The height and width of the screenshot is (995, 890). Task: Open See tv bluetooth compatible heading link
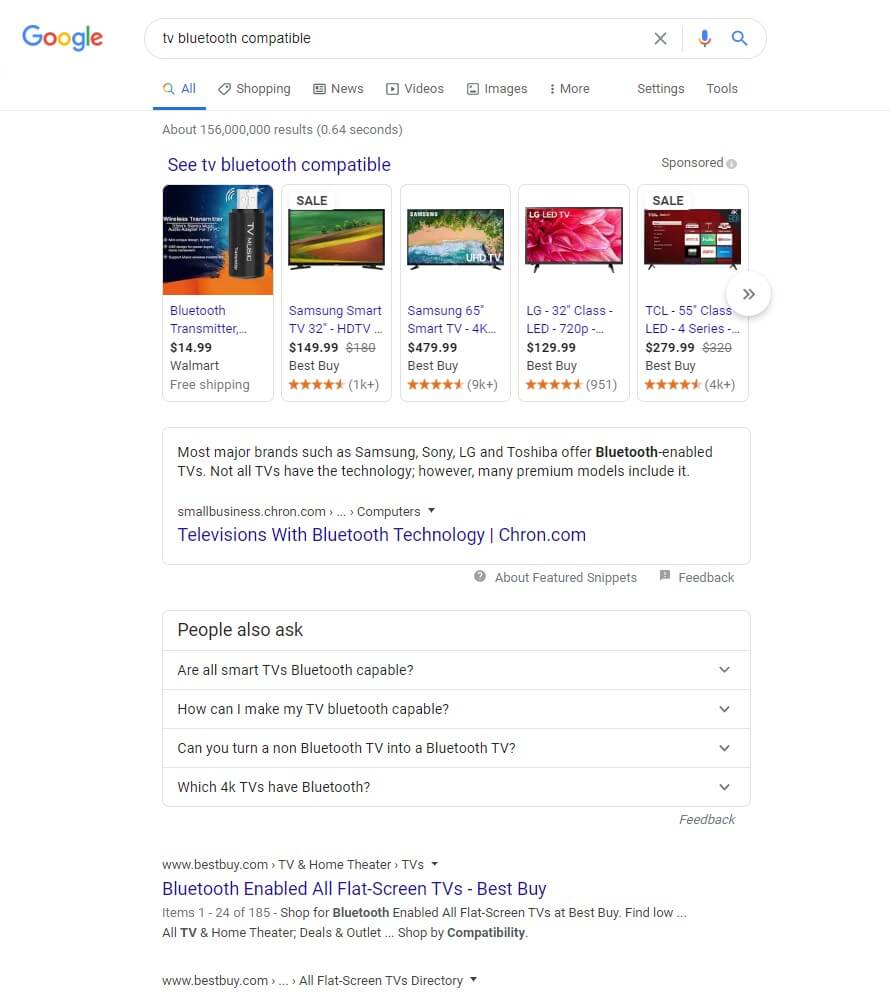[279, 165]
